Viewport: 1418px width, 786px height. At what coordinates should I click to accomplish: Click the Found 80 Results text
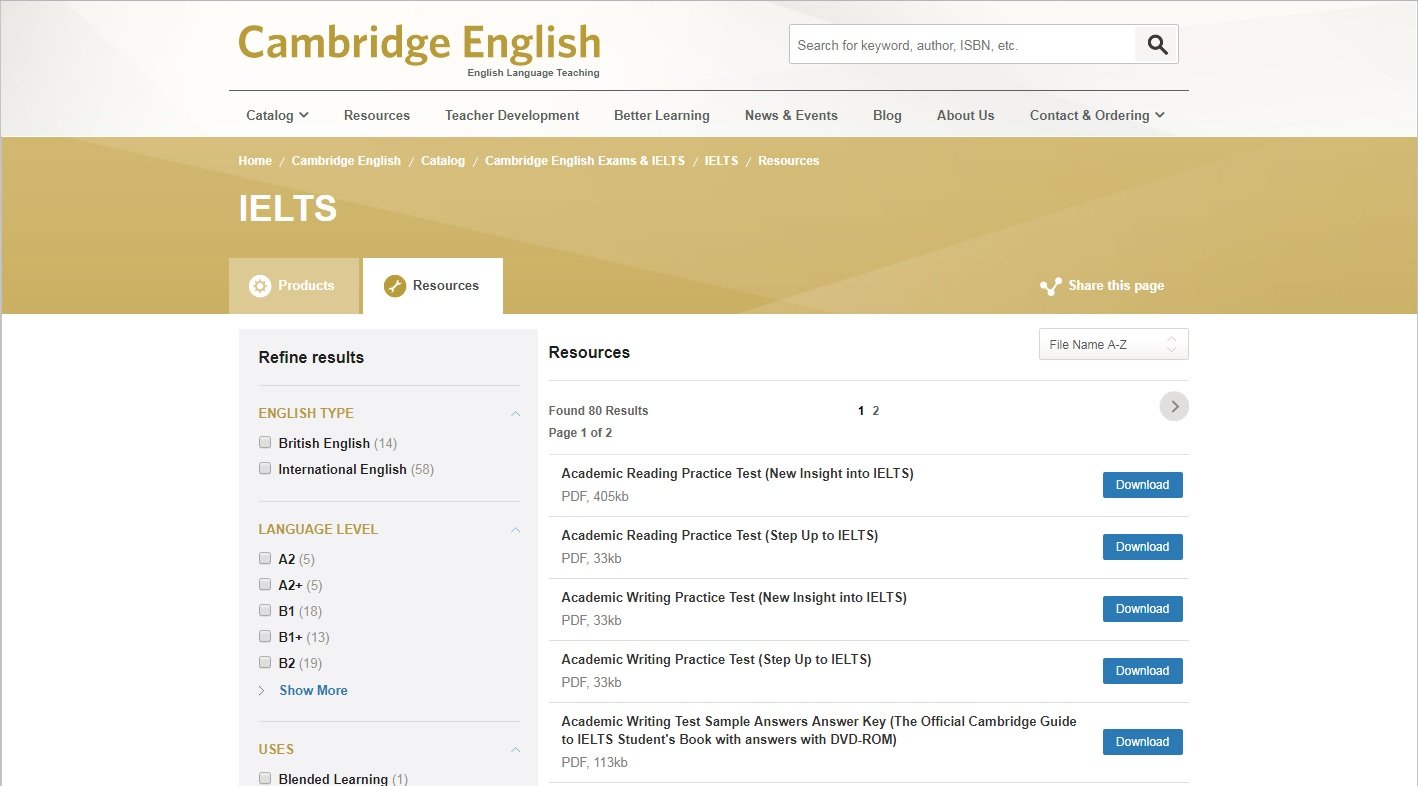click(x=598, y=411)
